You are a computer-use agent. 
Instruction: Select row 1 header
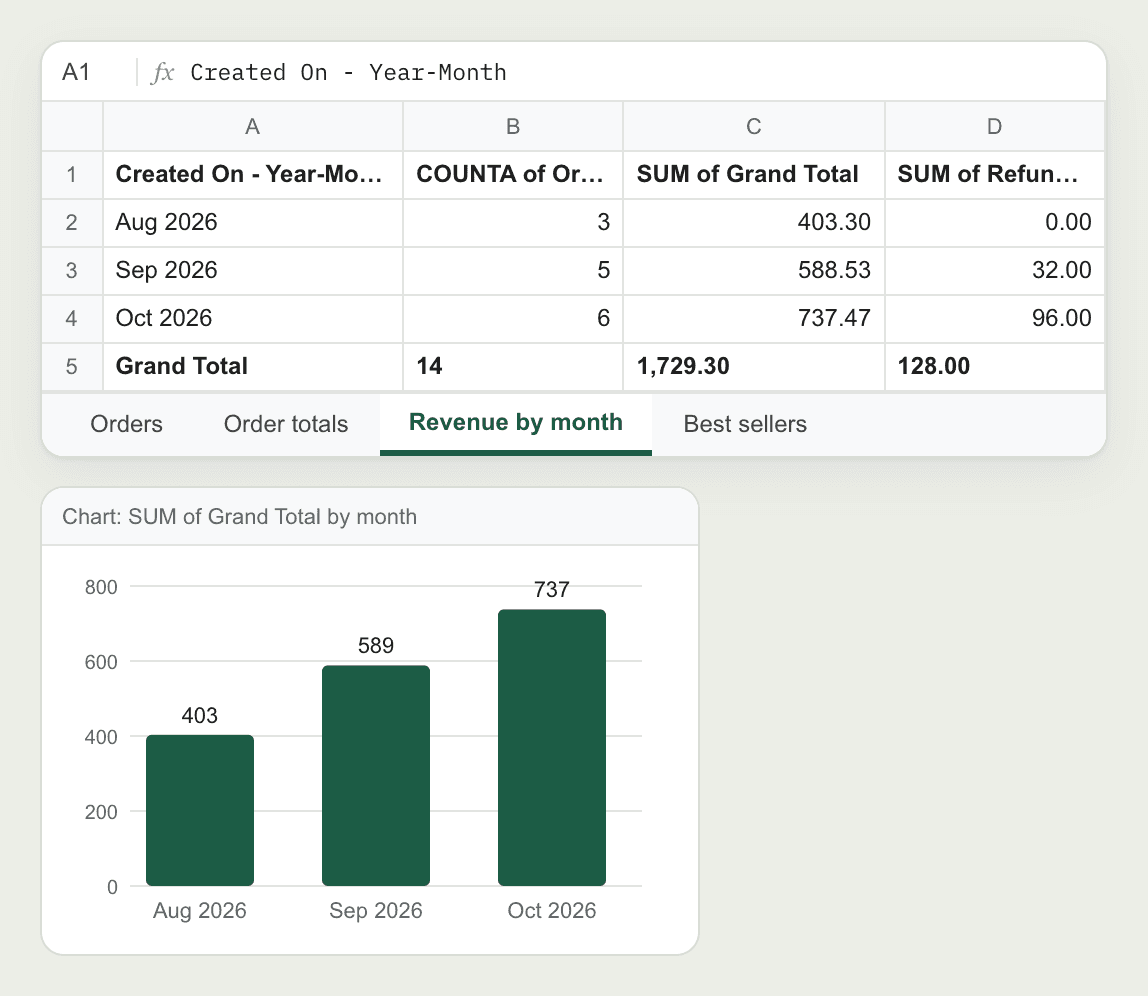pos(72,174)
